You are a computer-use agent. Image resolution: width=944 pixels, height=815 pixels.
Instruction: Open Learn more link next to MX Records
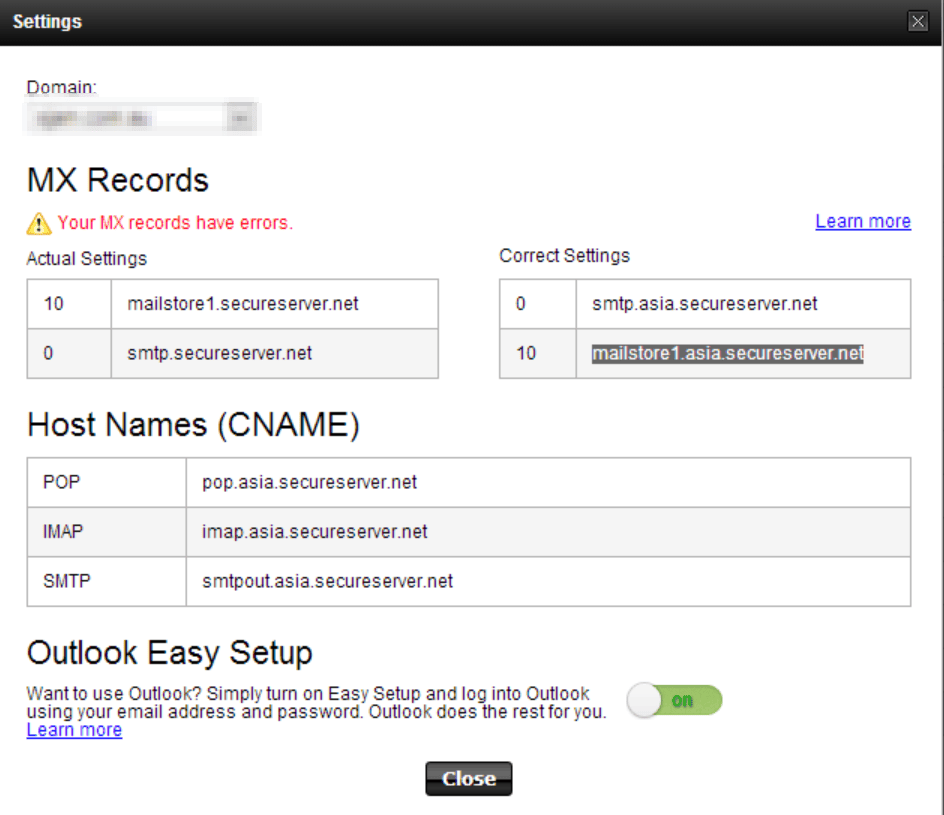pyautogui.click(x=862, y=221)
